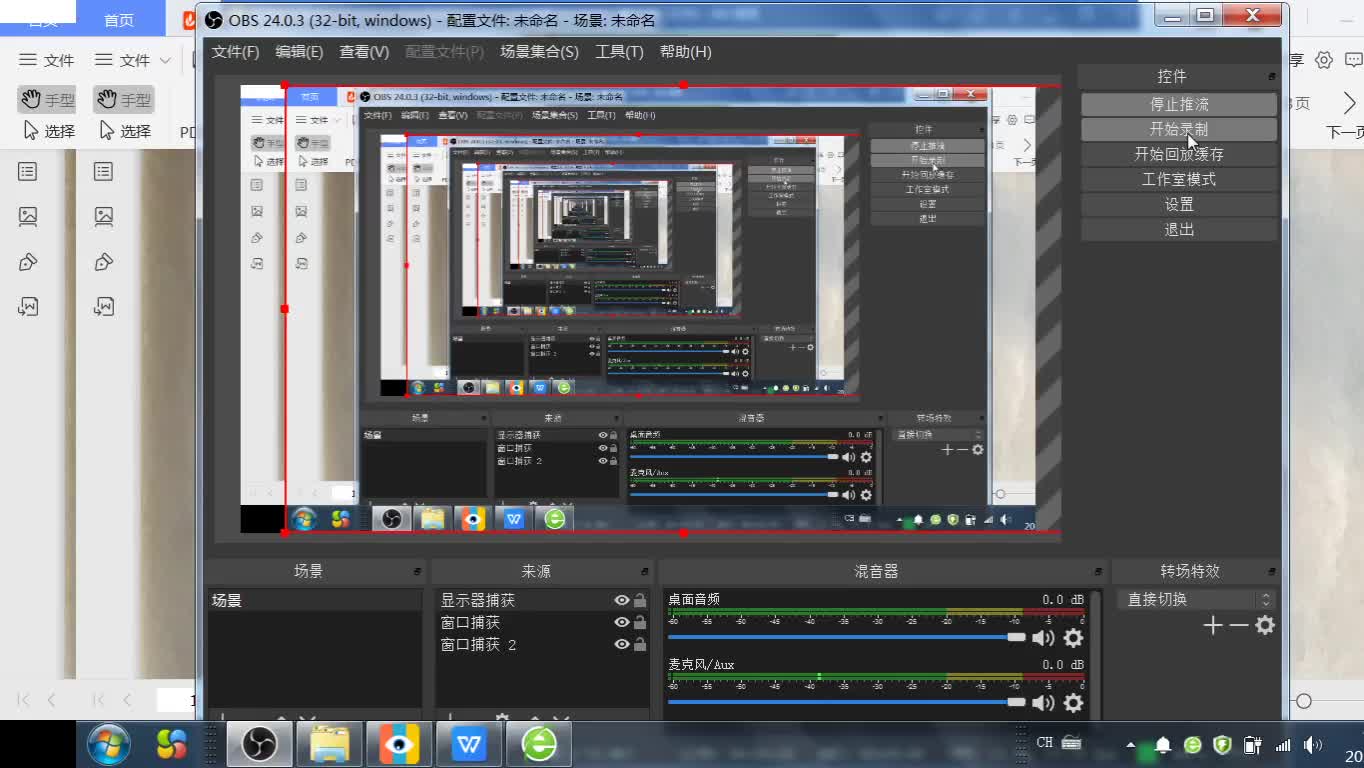The height and width of the screenshot is (768, 1364).
Task: Select the 场景 item in scenes list
Action: 315,600
